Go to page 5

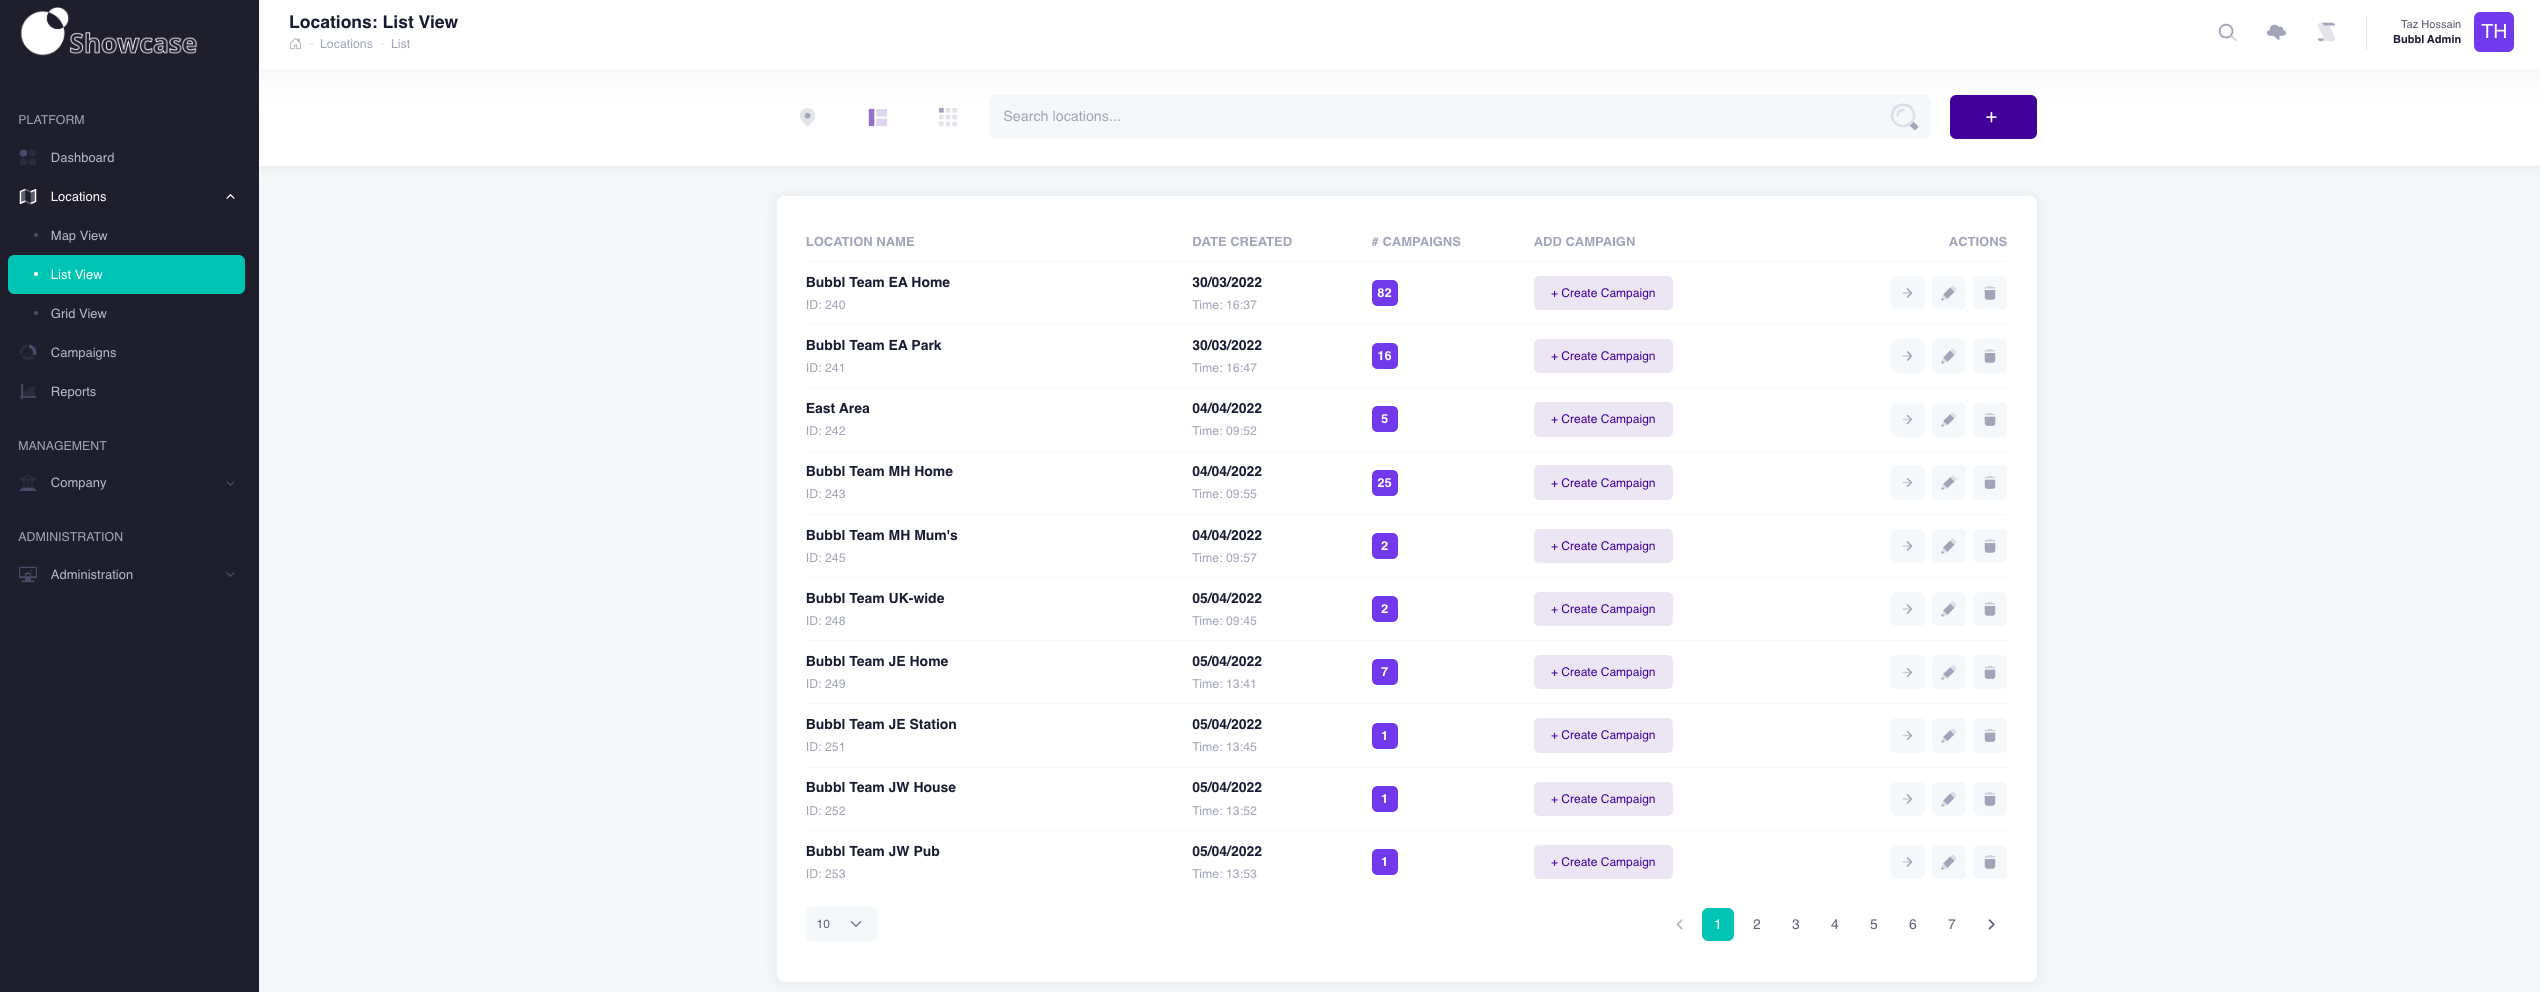pos(1874,924)
